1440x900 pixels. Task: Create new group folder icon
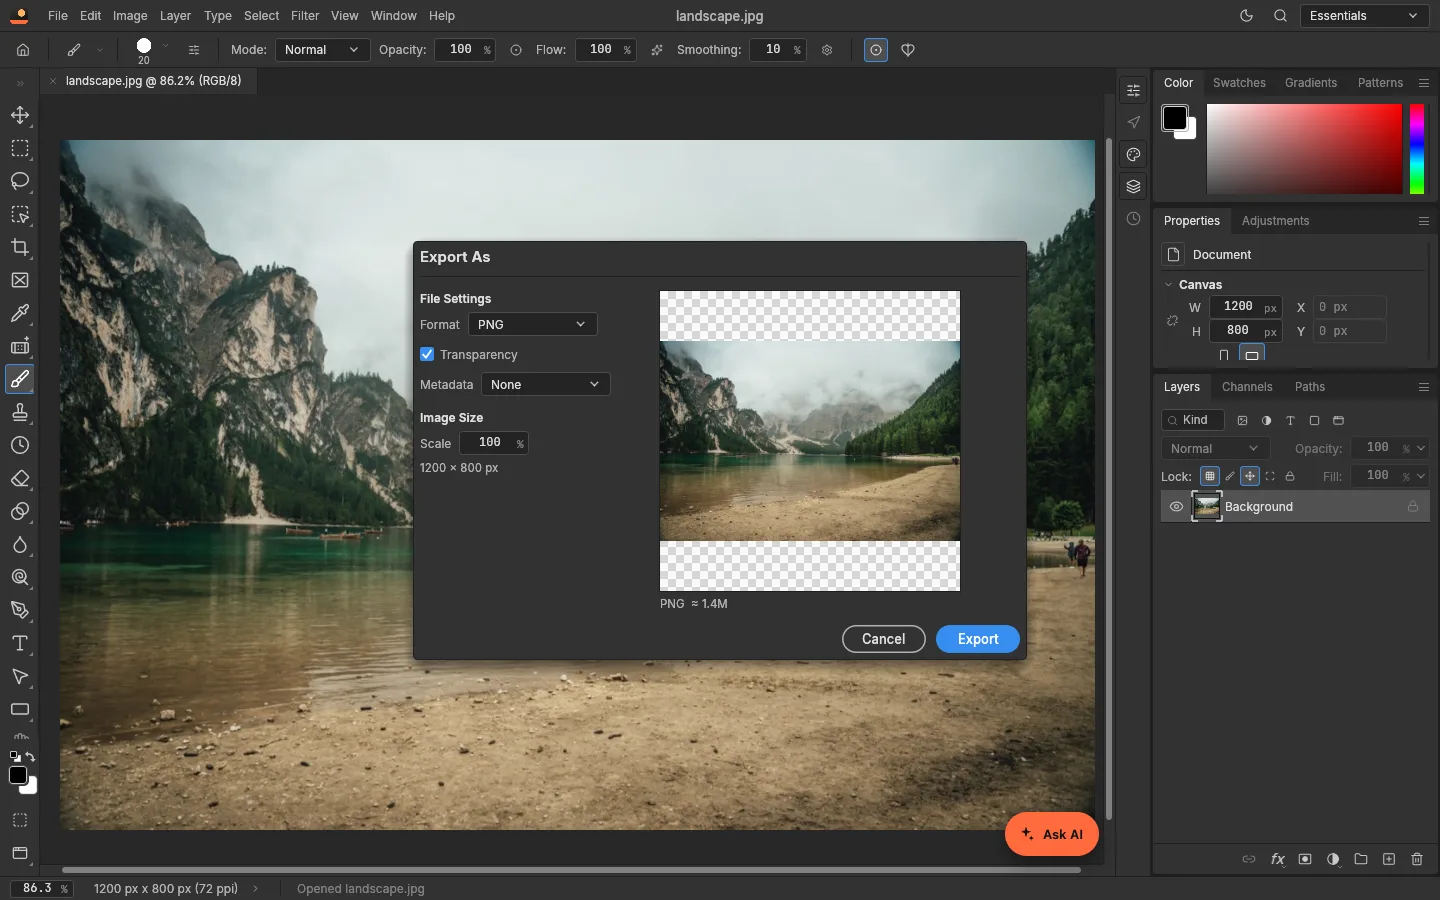pyautogui.click(x=1361, y=859)
